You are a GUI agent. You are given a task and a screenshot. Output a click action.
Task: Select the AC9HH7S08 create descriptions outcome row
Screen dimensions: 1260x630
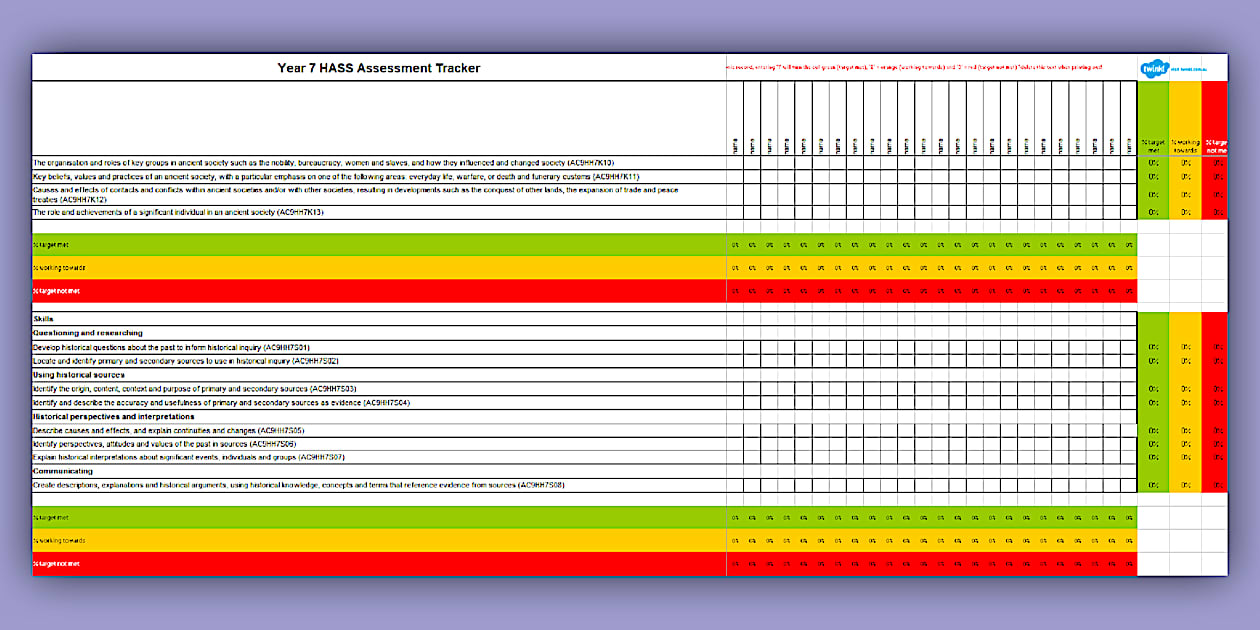[298, 485]
